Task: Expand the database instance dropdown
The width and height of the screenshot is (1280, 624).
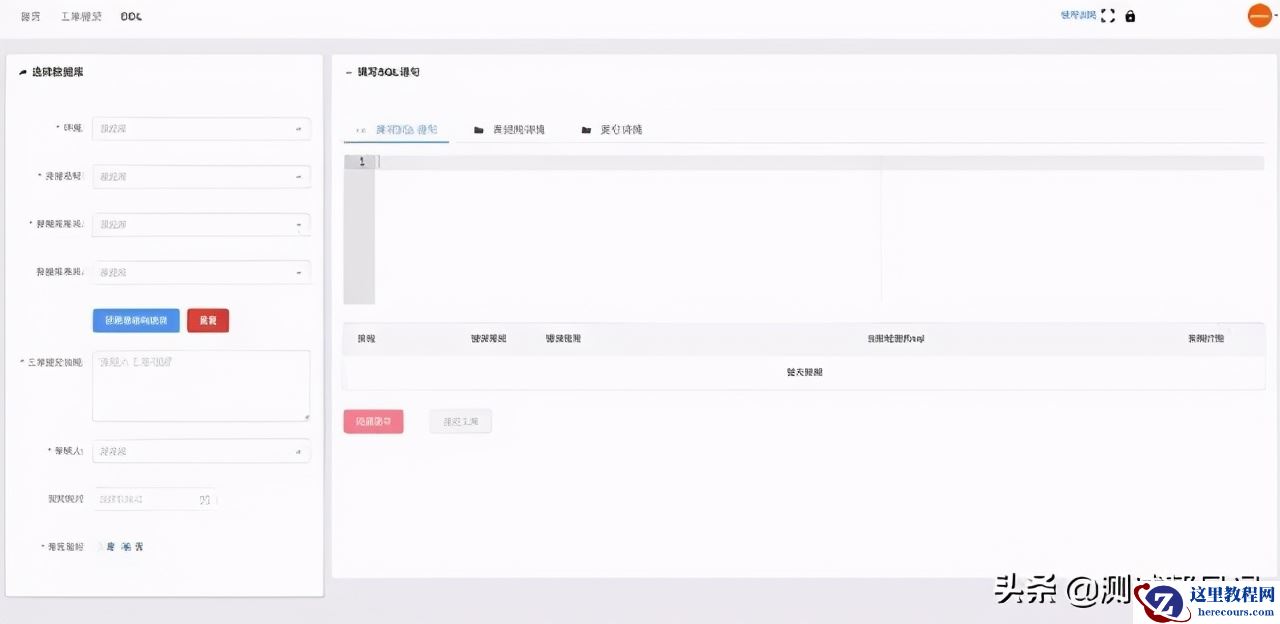Action: click(200, 224)
